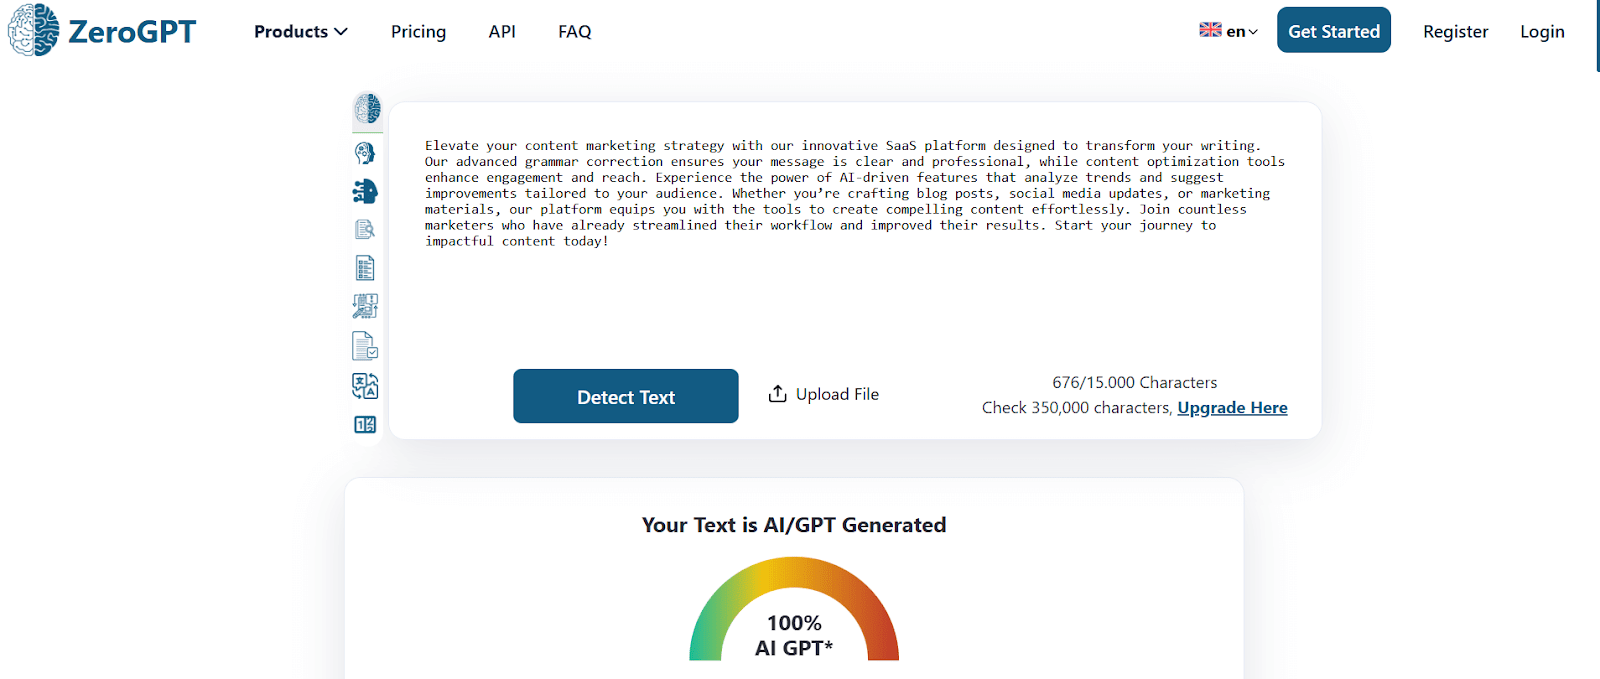This screenshot has height=679, width=1600.
Task: Click the Upload File icon
Action: (777, 393)
